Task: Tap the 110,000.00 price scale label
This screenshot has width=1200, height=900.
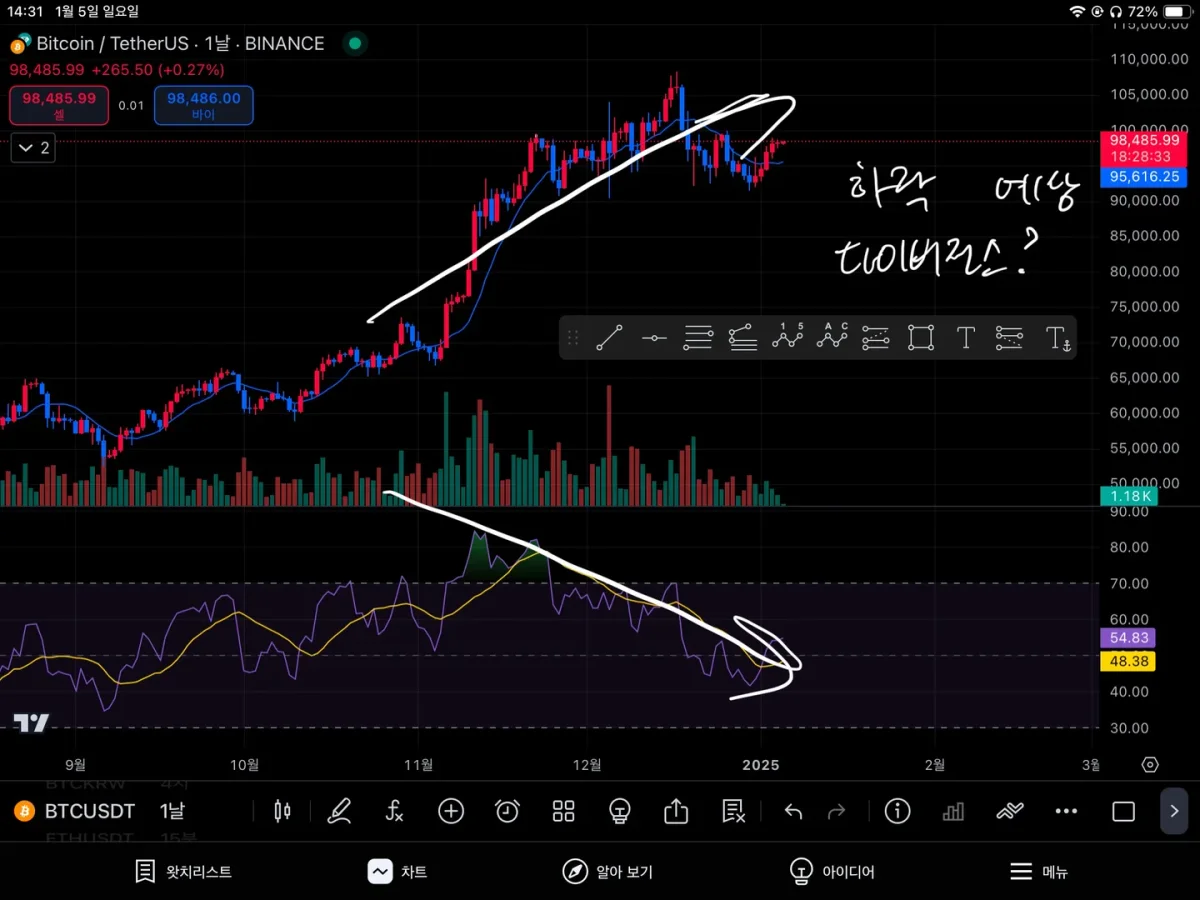Action: pyautogui.click(x=1148, y=59)
